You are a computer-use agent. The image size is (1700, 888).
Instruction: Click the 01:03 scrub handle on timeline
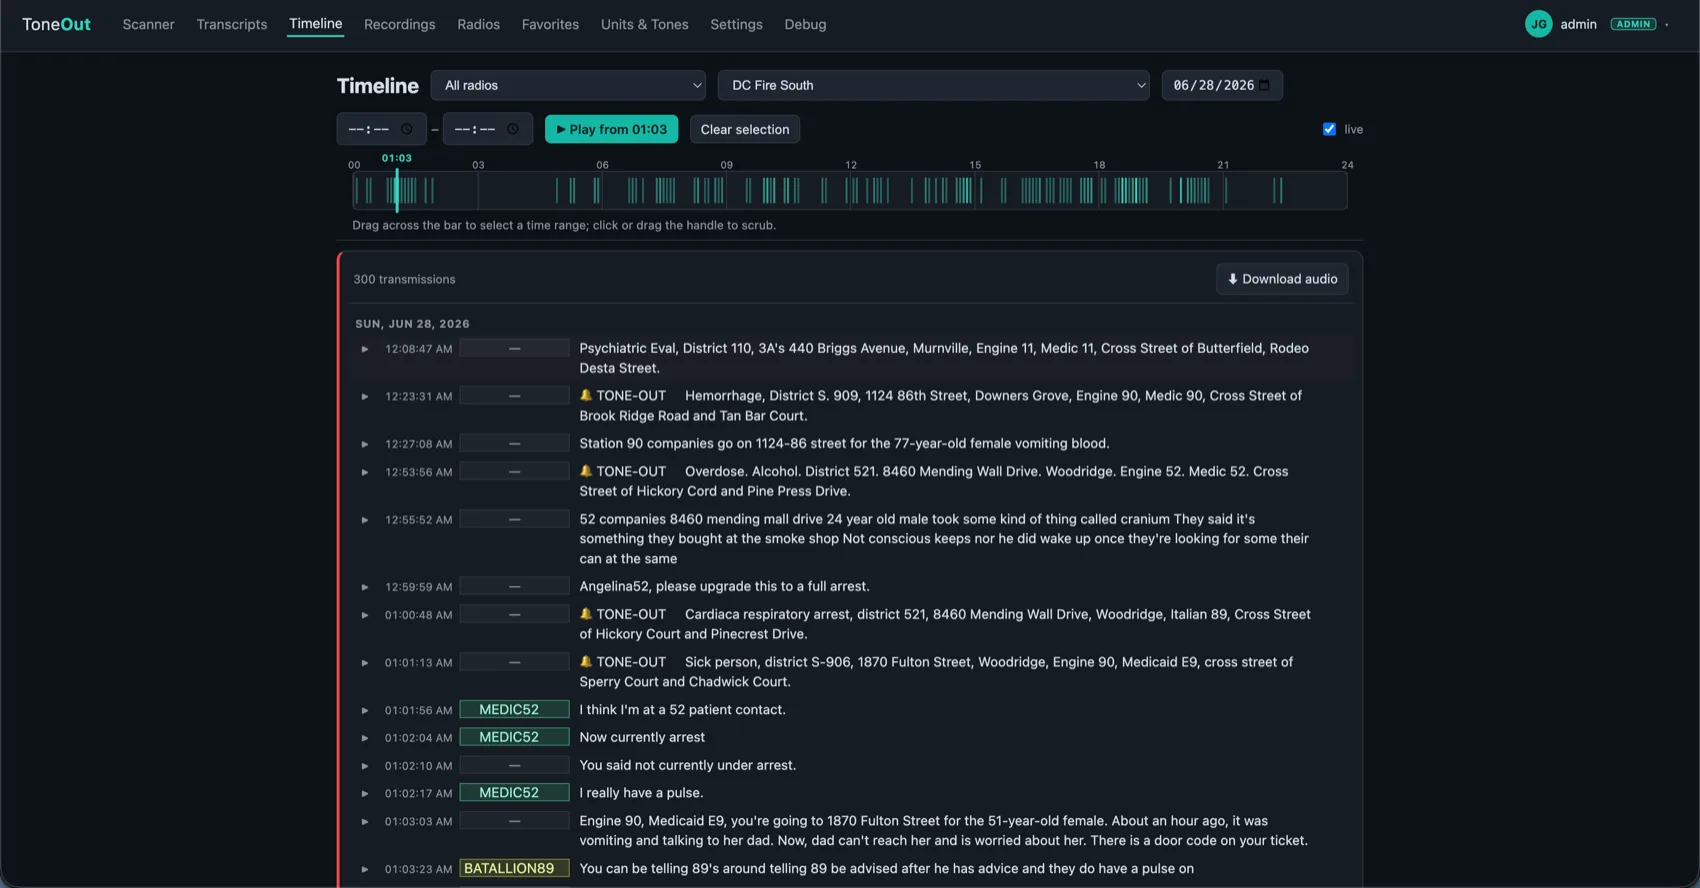(x=396, y=189)
